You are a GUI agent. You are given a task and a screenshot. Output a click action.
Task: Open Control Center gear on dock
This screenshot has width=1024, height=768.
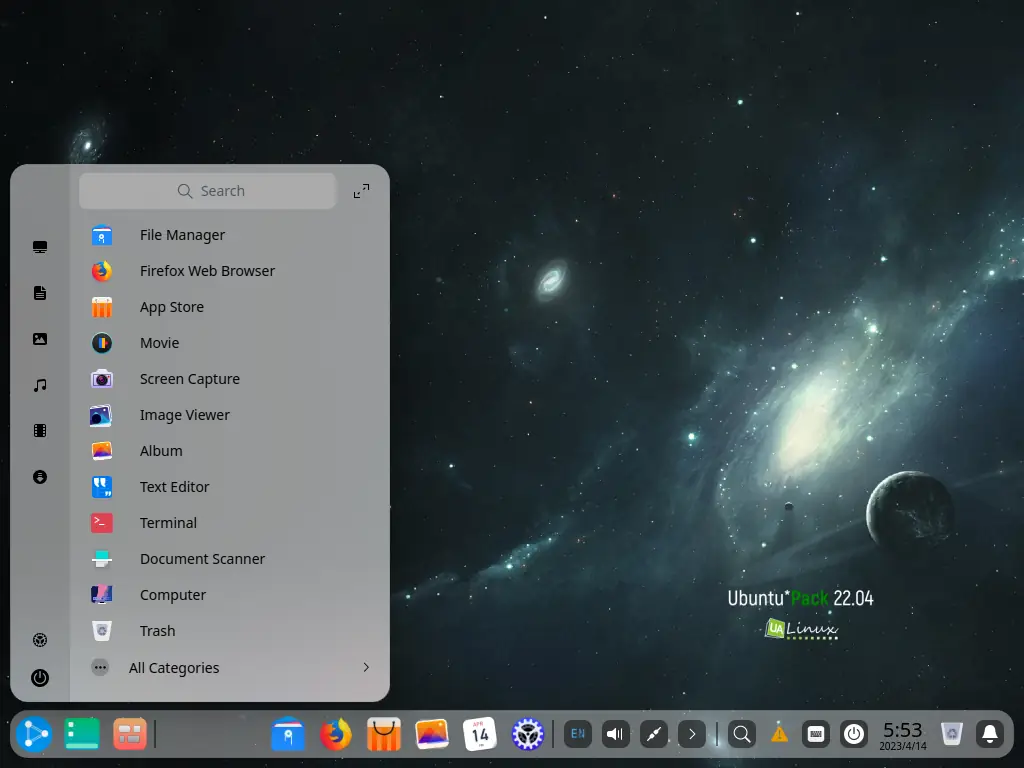pyautogui.click(x=528, y=734)
